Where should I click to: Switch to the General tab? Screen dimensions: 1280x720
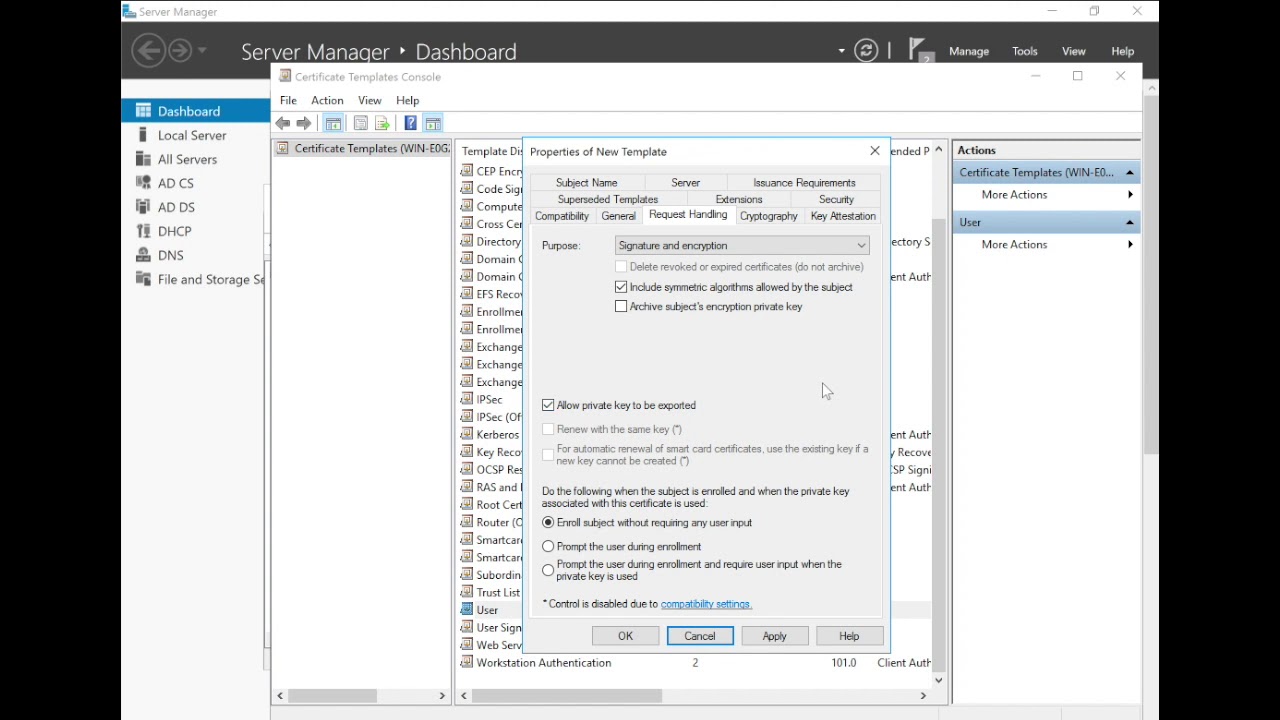618,216
